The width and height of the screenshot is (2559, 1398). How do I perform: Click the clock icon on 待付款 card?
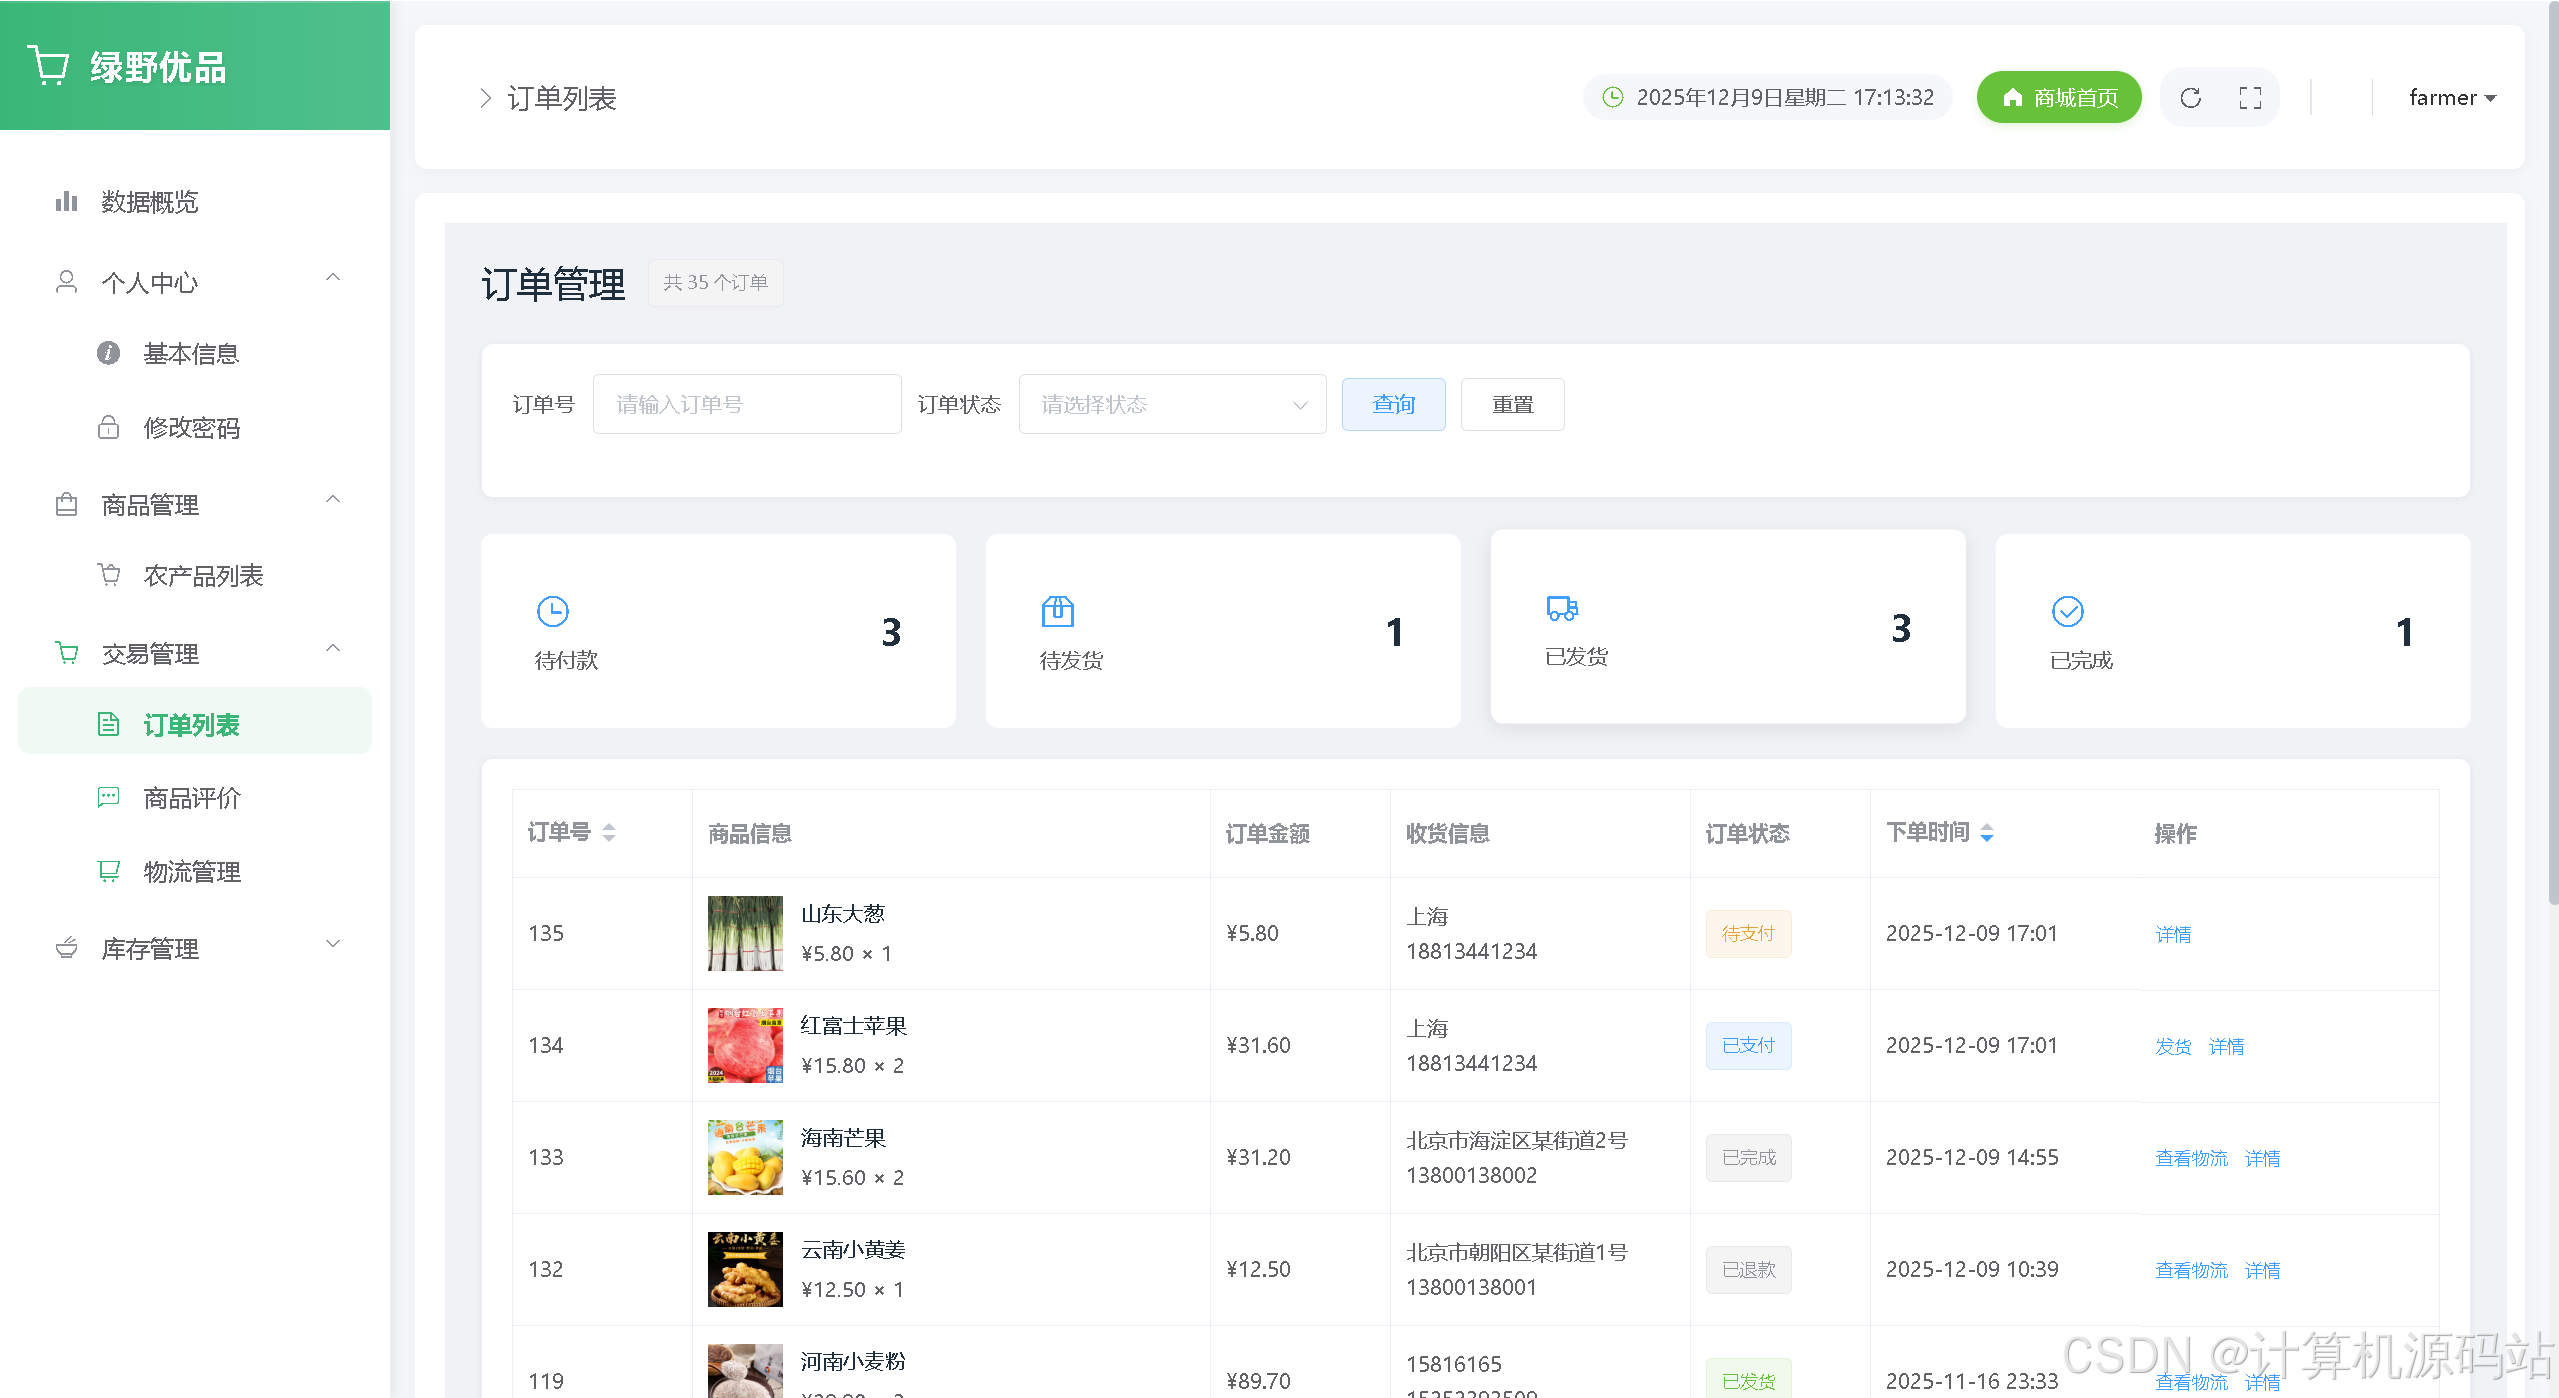552,611
